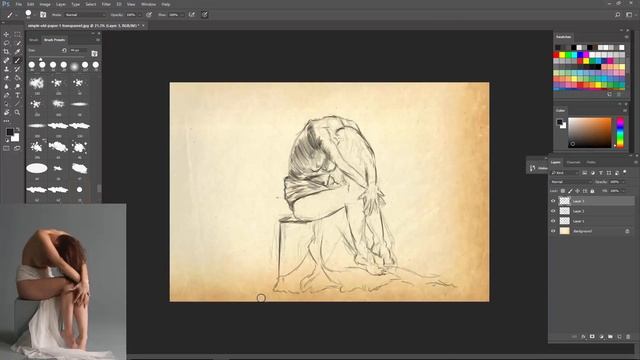Switch to the Channels tab
Viewport: 640px width, 360px height.
[573, 162]
